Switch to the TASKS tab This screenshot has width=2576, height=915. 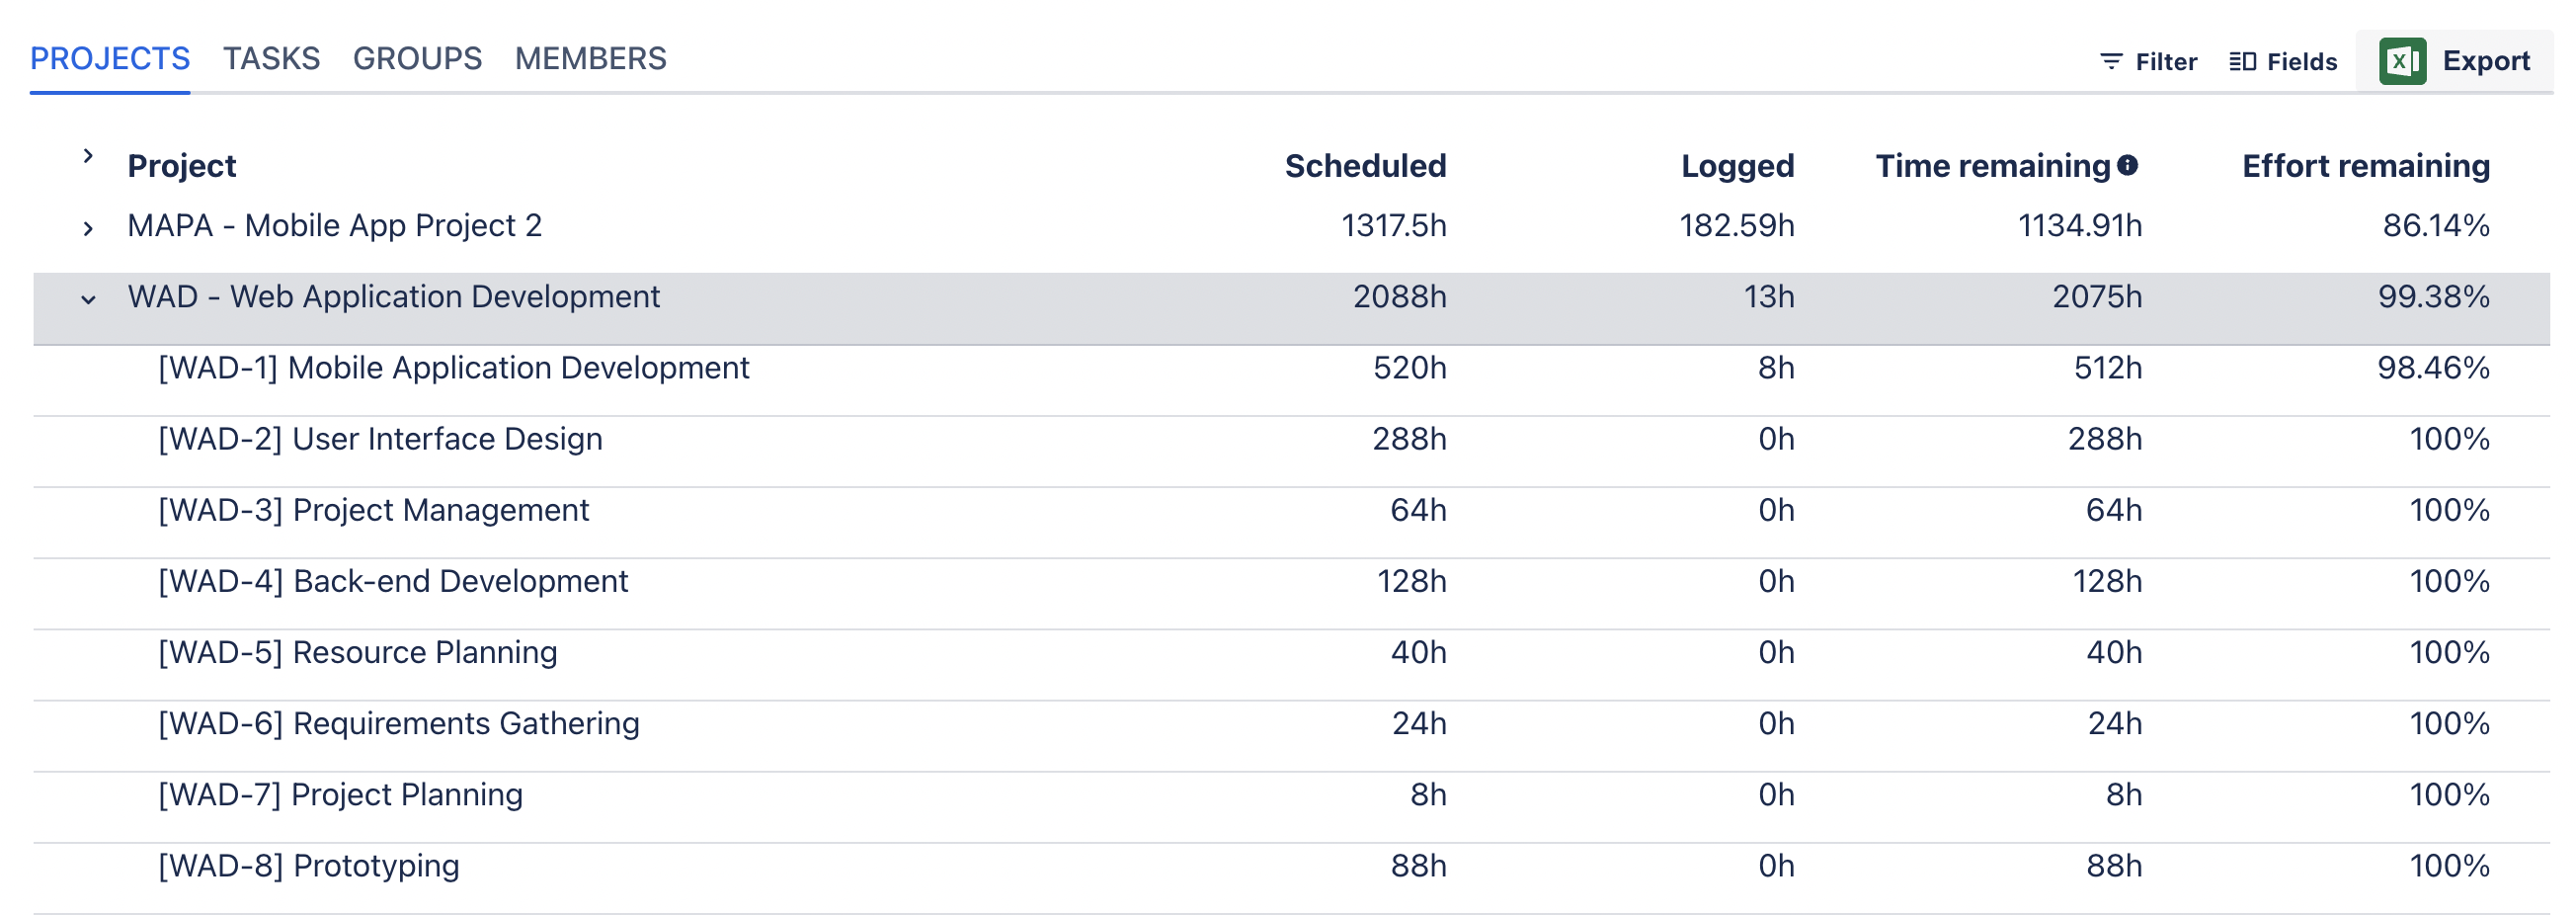pyautogui.click(x=271, y=58)
